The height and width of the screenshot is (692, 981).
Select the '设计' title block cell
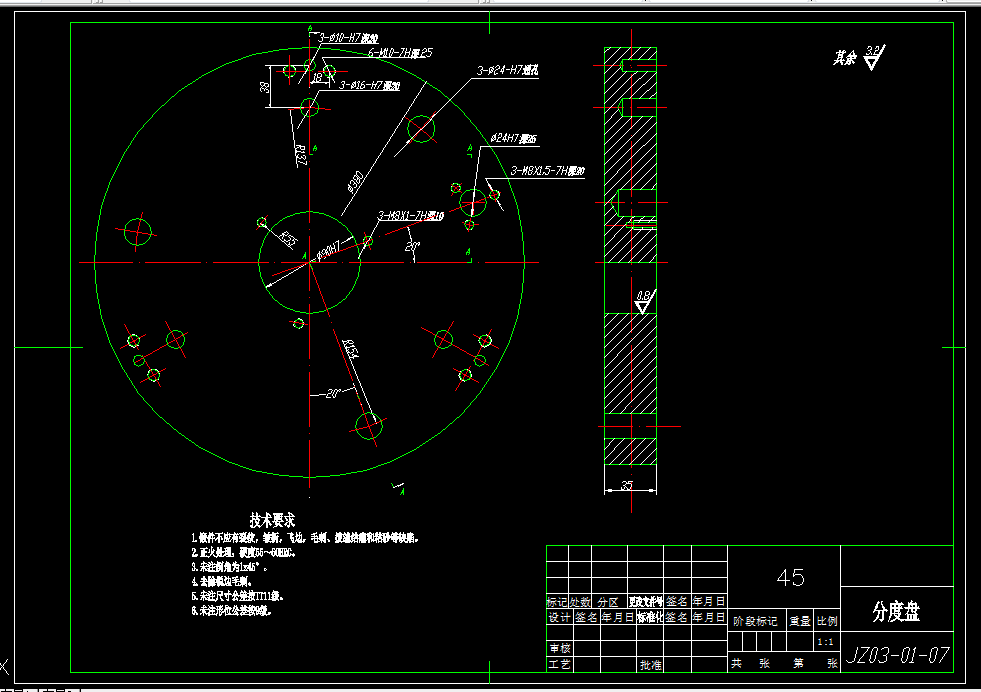click(x=559, y=618)
